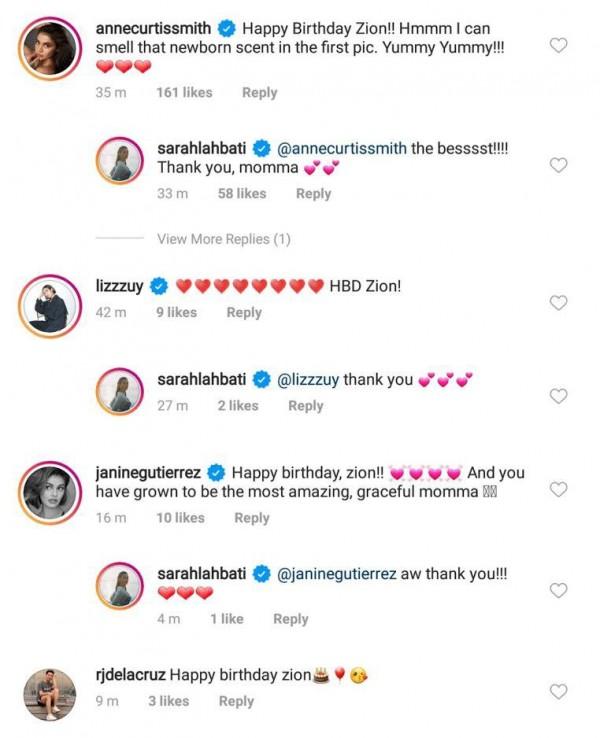Image resolution: width=600 pixels, height=738 pixels.
Task: Like lizzzuy's HBD Zion comment
Action: (560, 302)
